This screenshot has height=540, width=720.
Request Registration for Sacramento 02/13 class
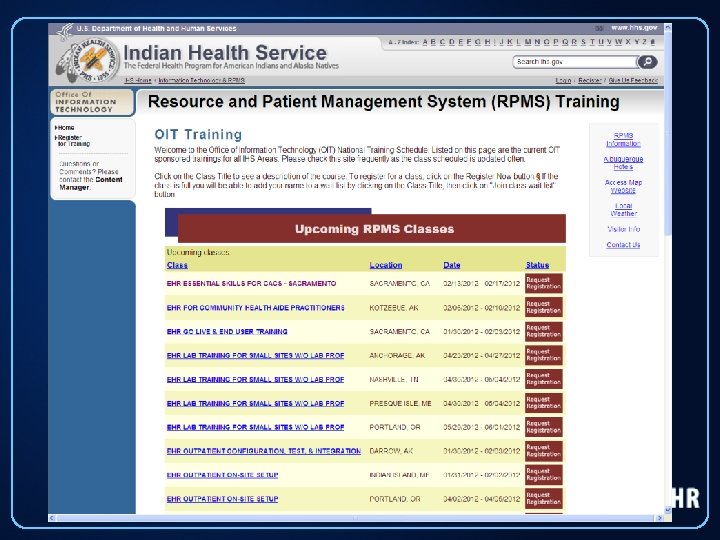click(x=544, y=283)
